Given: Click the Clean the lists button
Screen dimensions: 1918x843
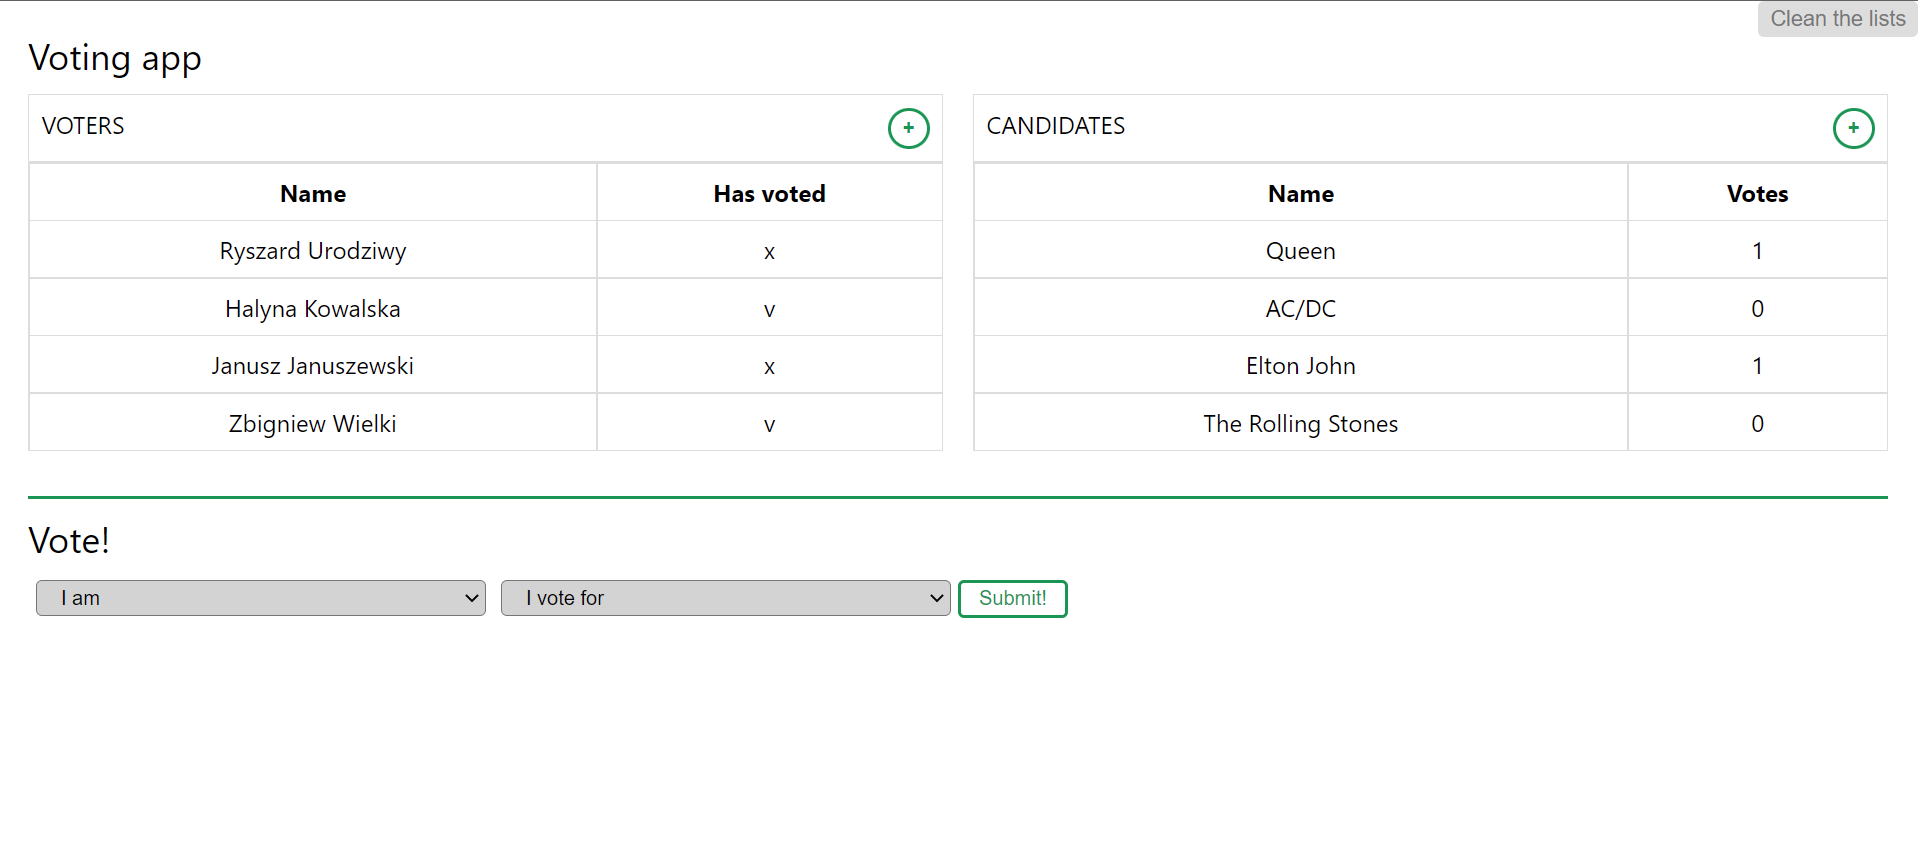Looking at the screenshot, I should (x=1838, y=19).
